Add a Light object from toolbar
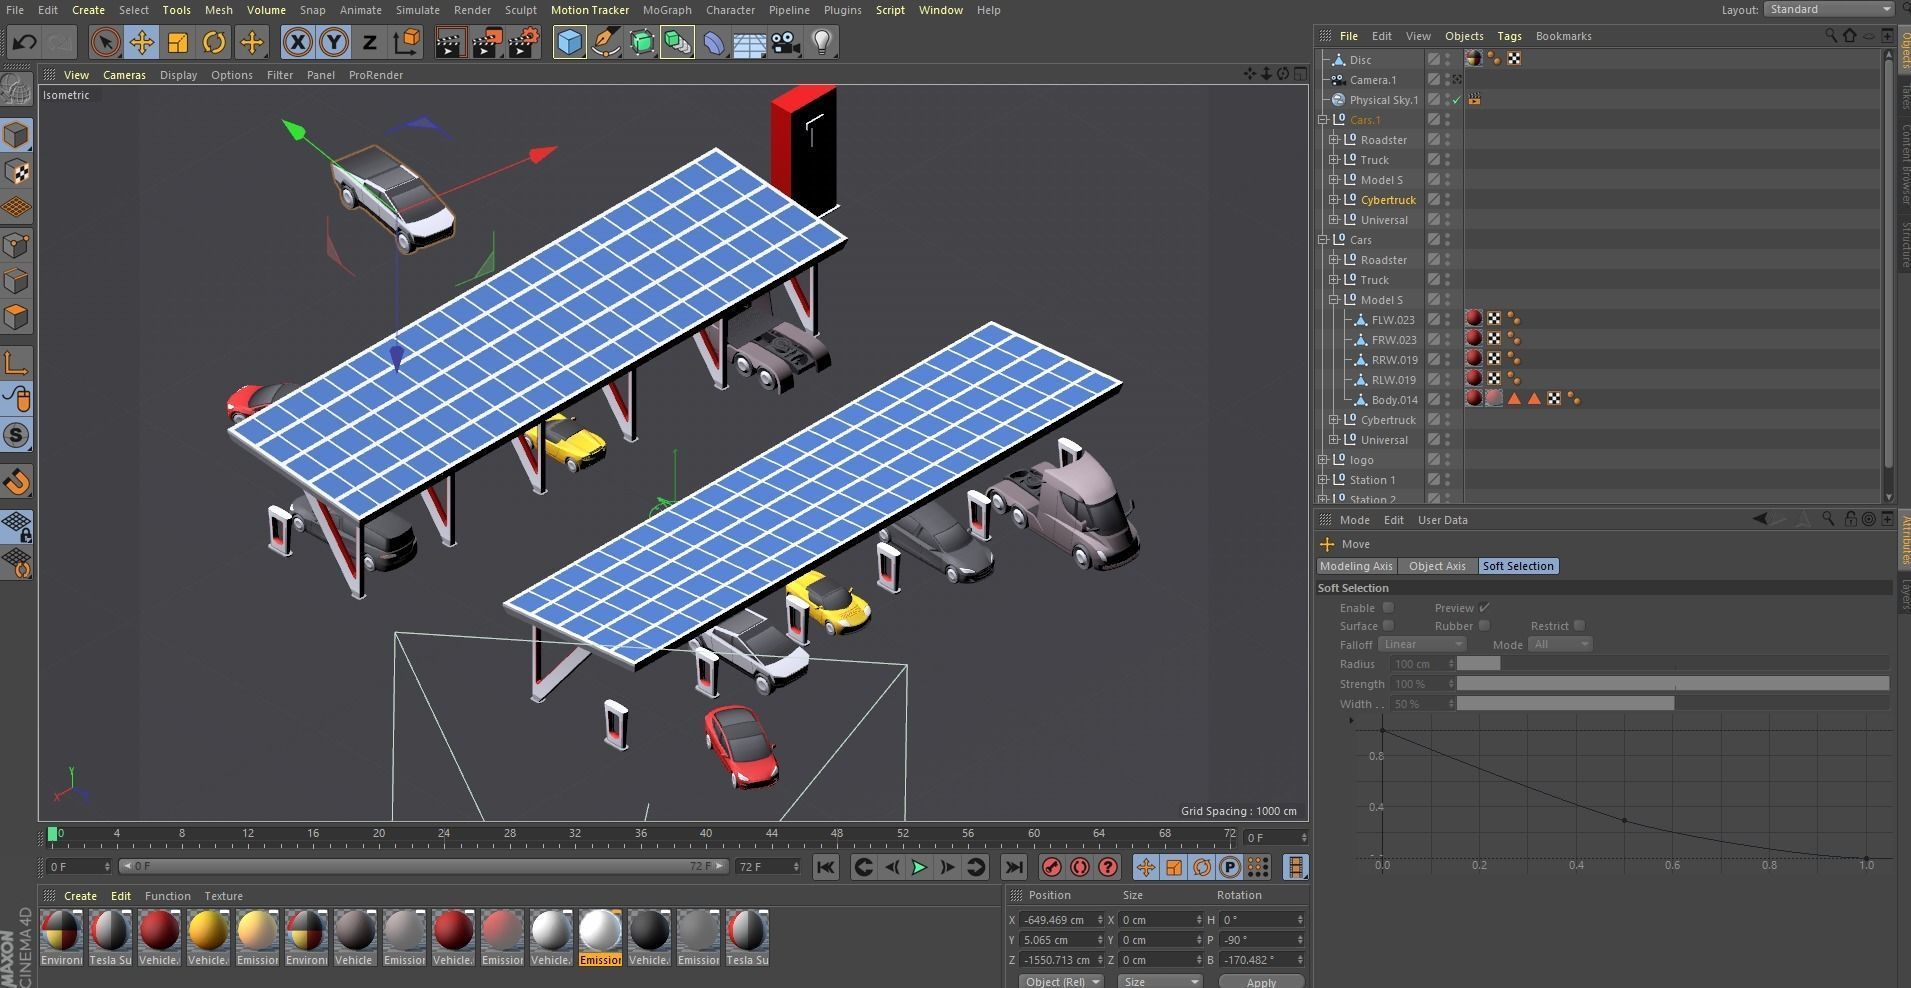Image resolution: width=1911 pixels, height=988 pixels. pyautogui.click(x=822, y=42)
